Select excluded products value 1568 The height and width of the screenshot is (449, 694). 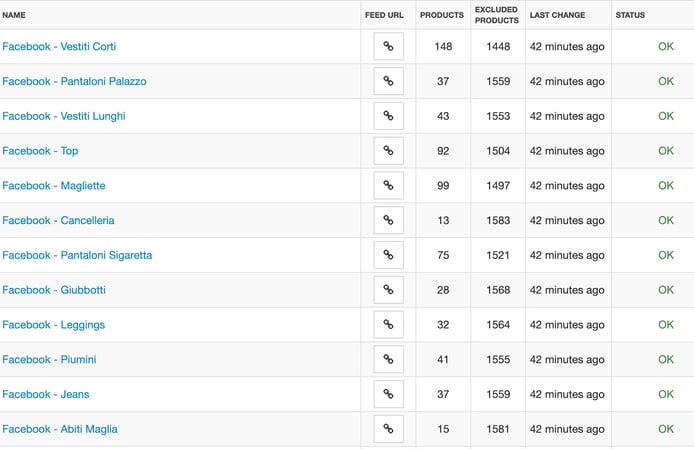pyautogui.click(x=498, y=290)
